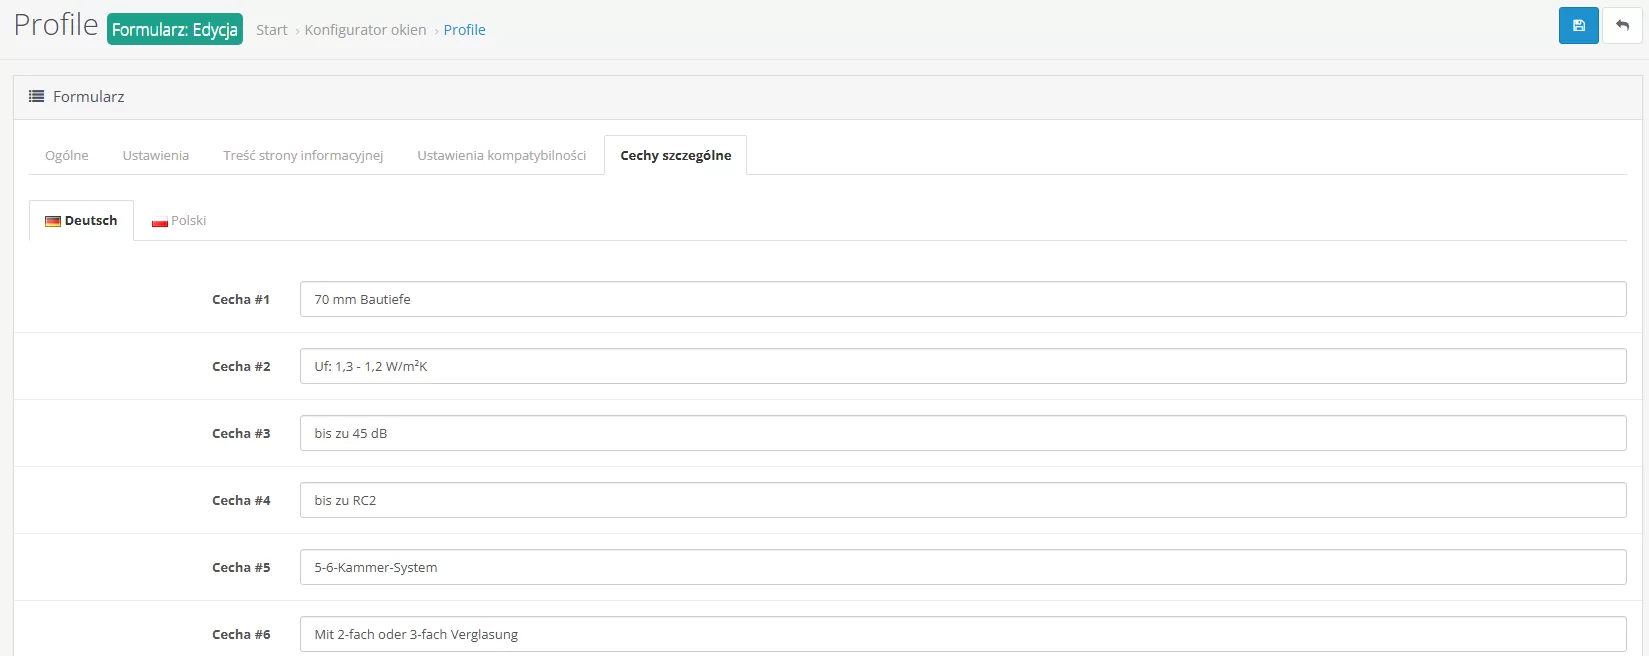Image resolution: width=1649 pixels, height=656 pixels.
Task: Click into the Cecha #2 Uf value field
Action: [x=962, y=366]
